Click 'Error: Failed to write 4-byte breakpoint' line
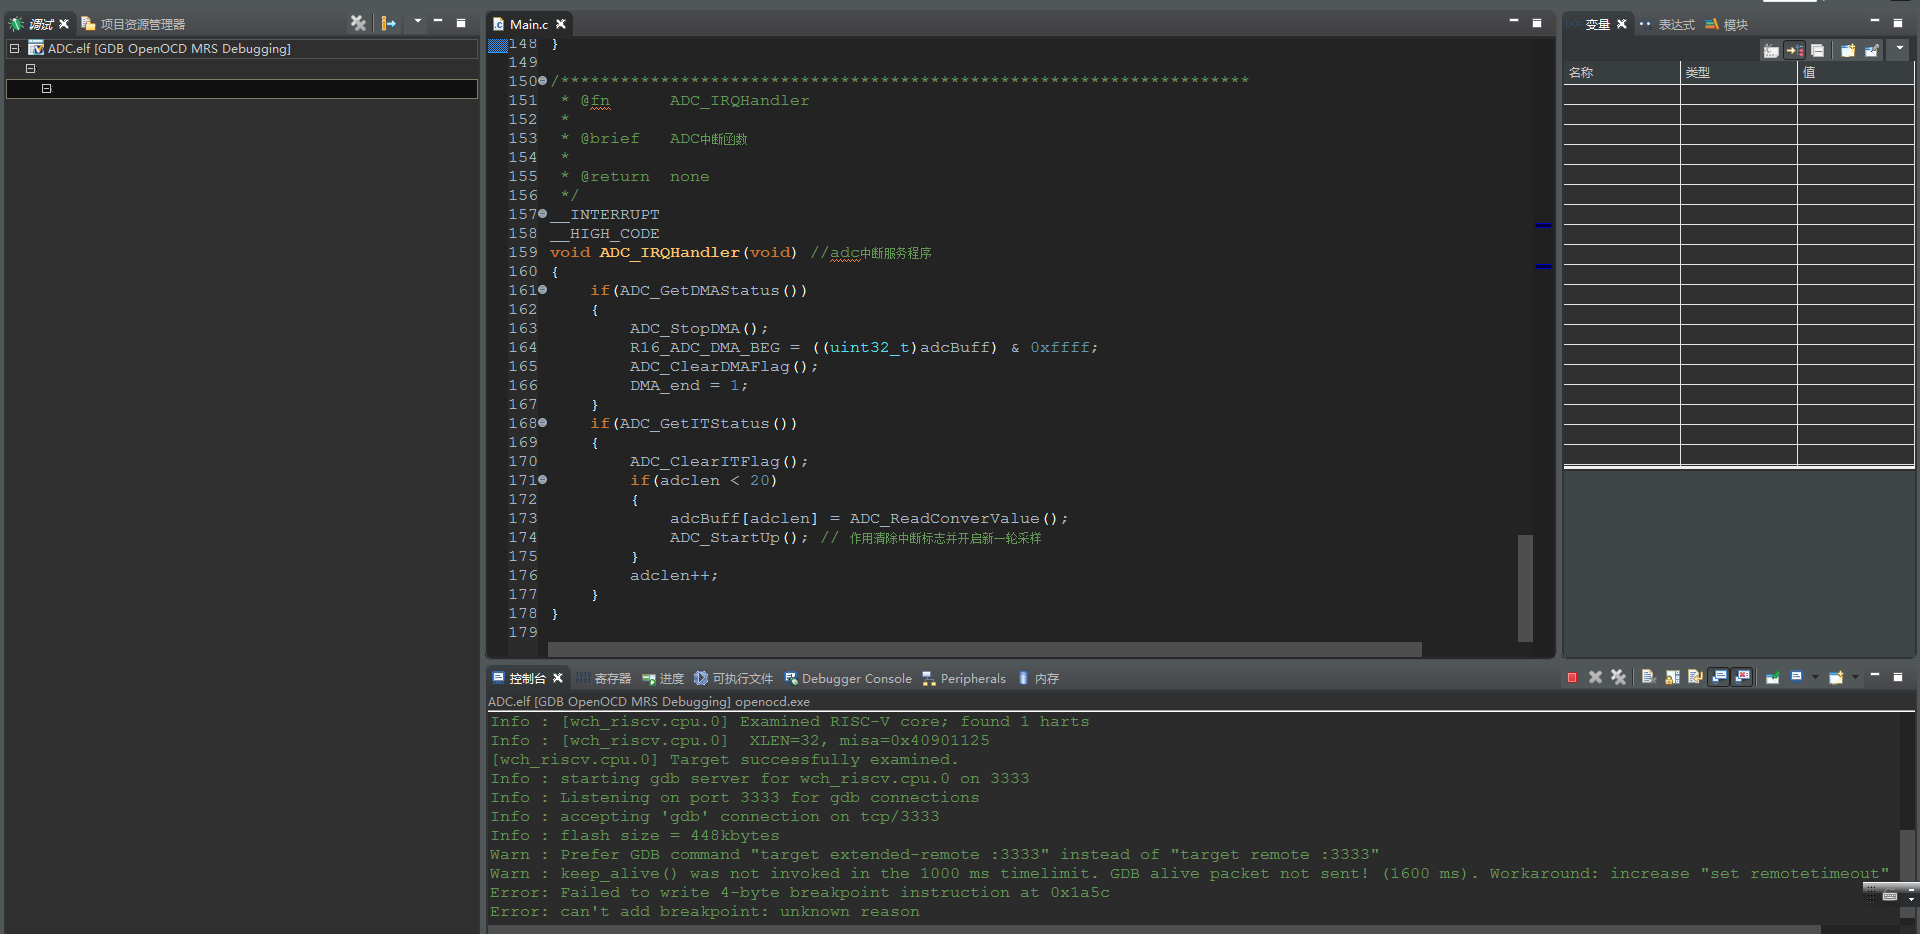The image size is (1920, 934). pos(799,892)
